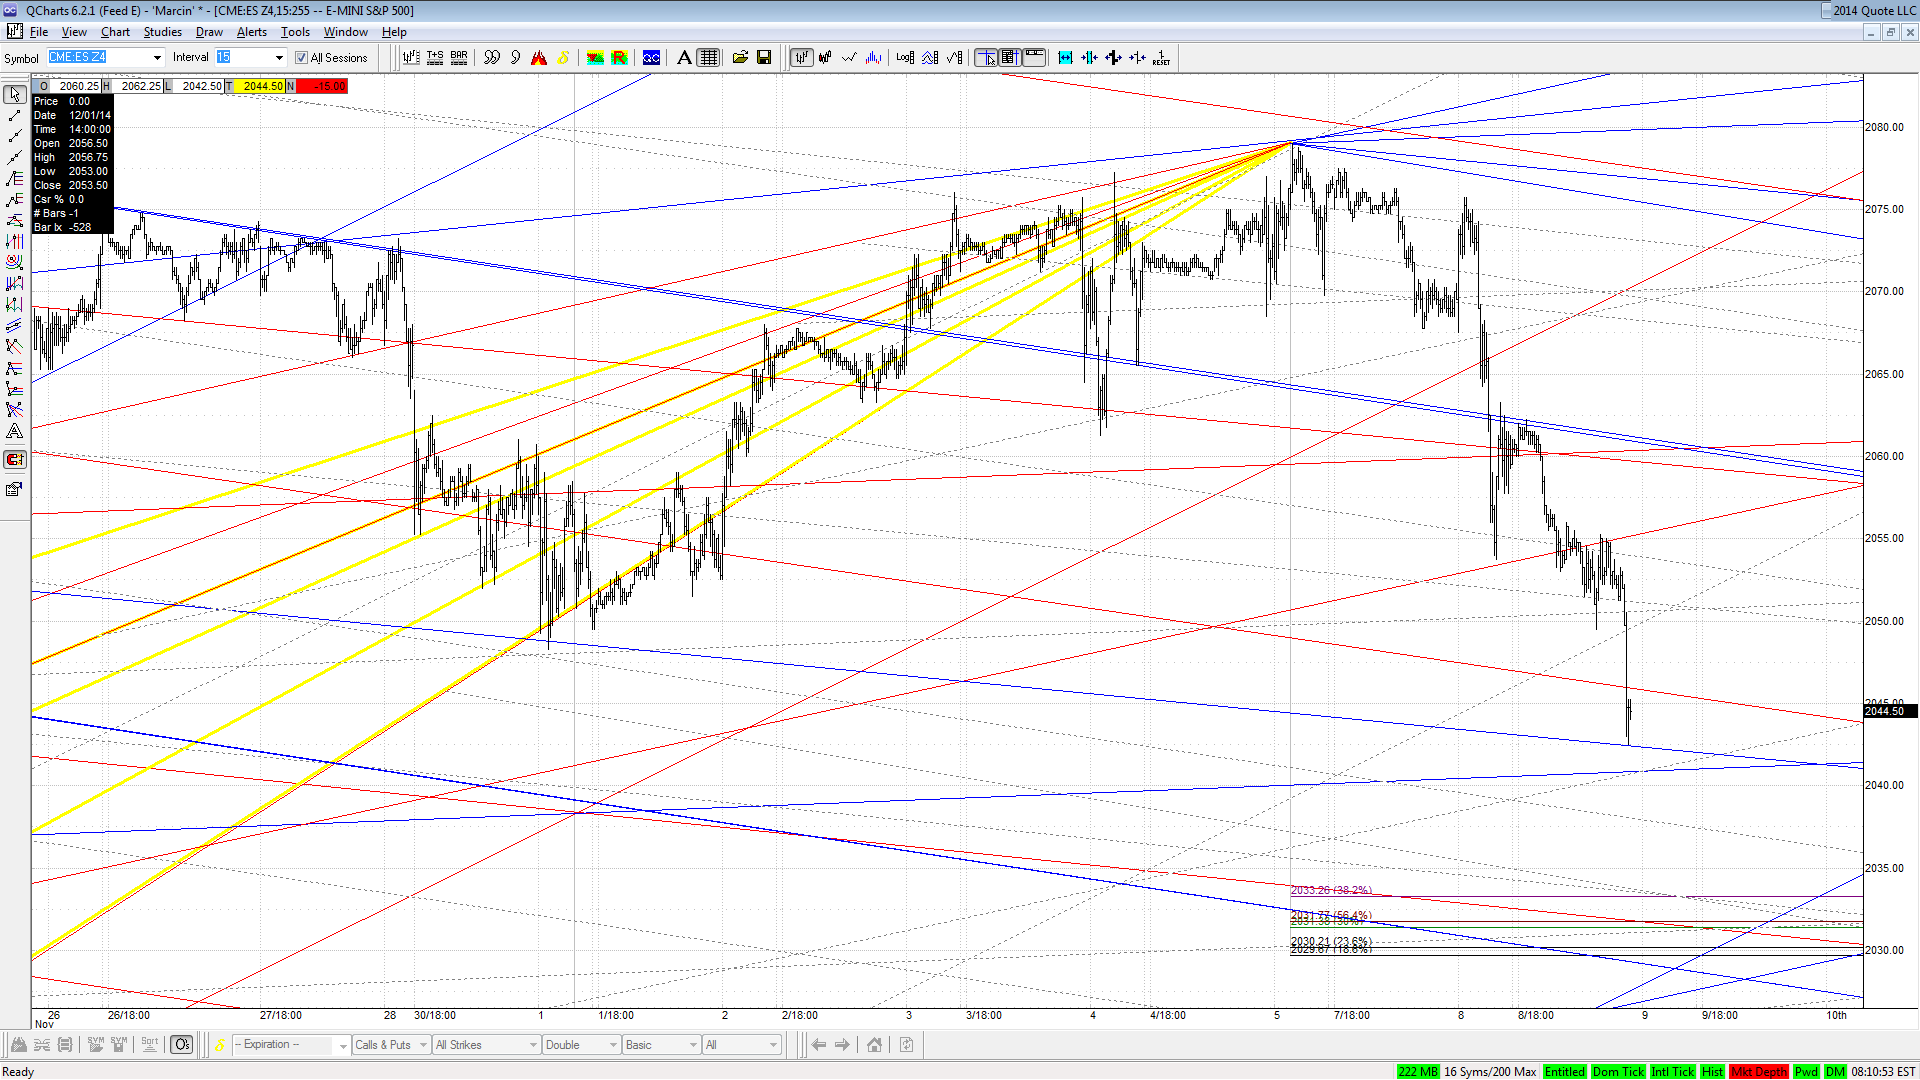
Task: Click the home icon in bottom toolbar
Action: pyautogui.click(x=875, y=1045)
